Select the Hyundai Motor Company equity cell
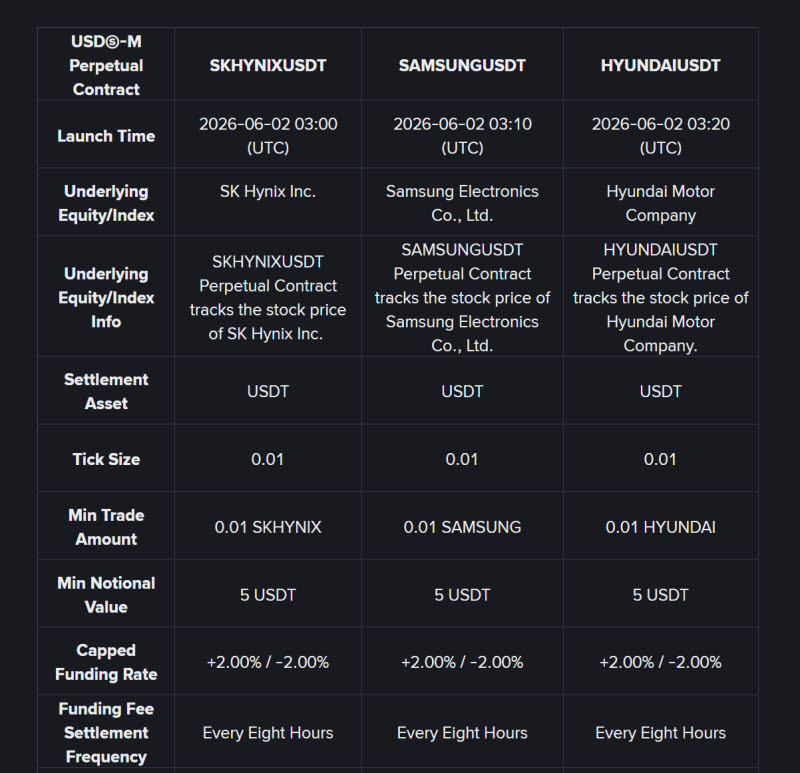The width and height of the screenshot is (800, 773). pos(661,203)
